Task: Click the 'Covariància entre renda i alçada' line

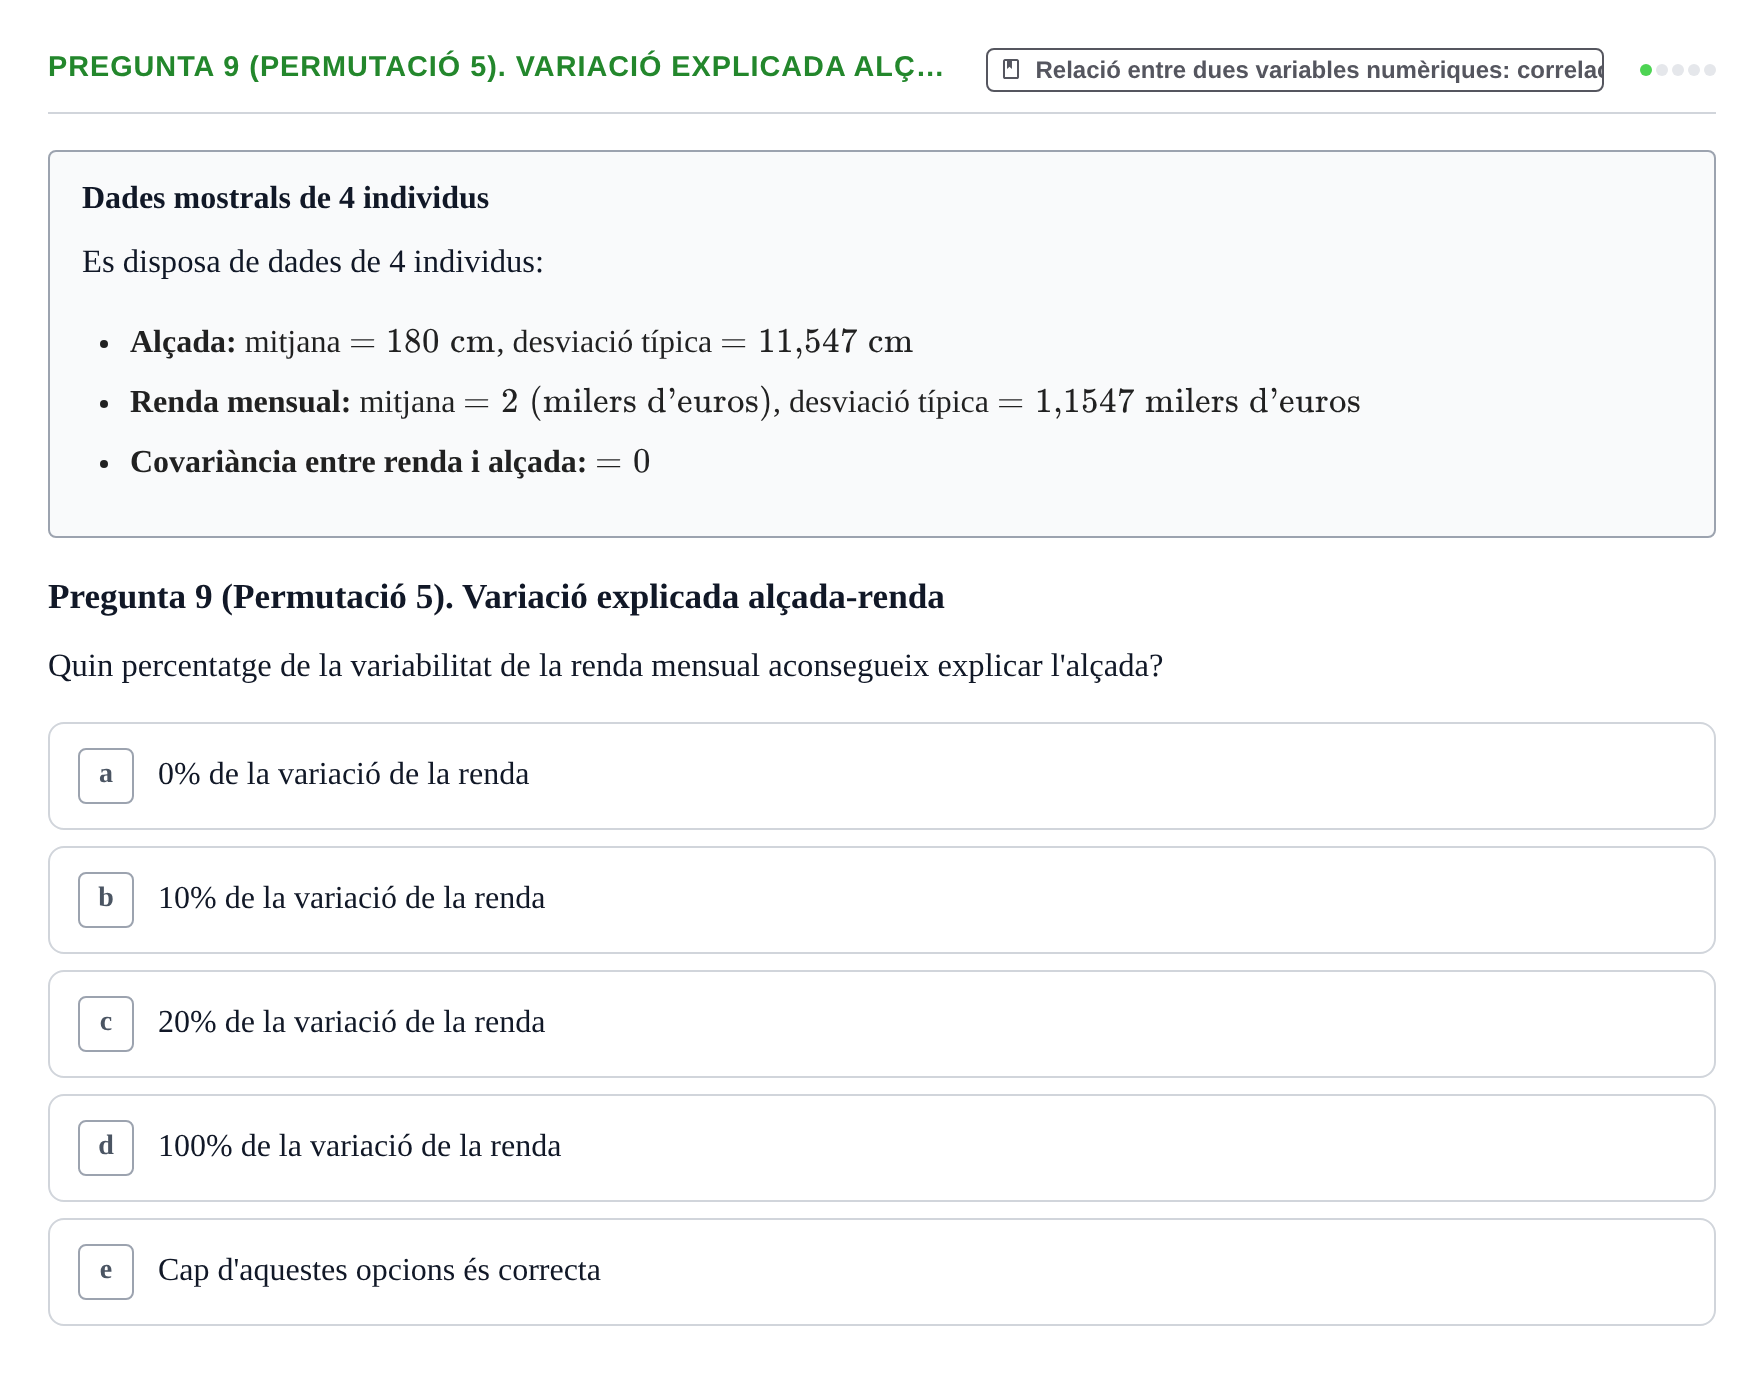Action: point(390,462)
